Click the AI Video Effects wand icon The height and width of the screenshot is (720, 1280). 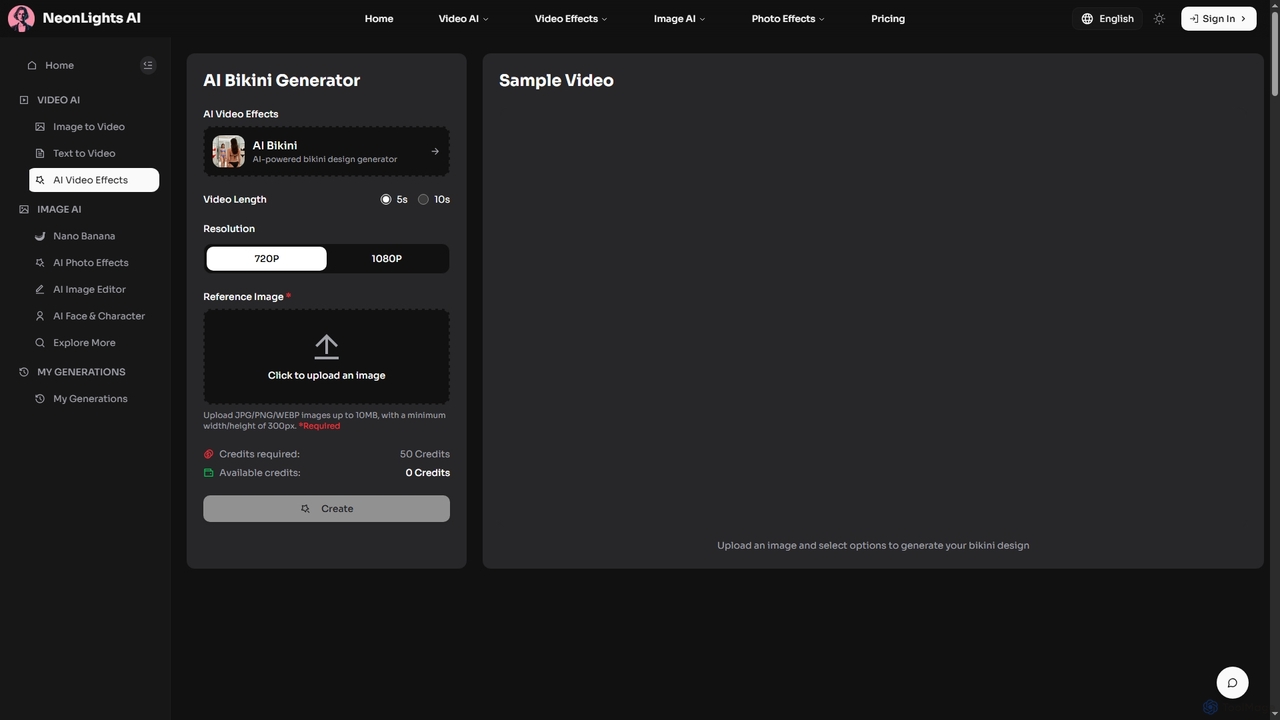(x=40, y=180)
